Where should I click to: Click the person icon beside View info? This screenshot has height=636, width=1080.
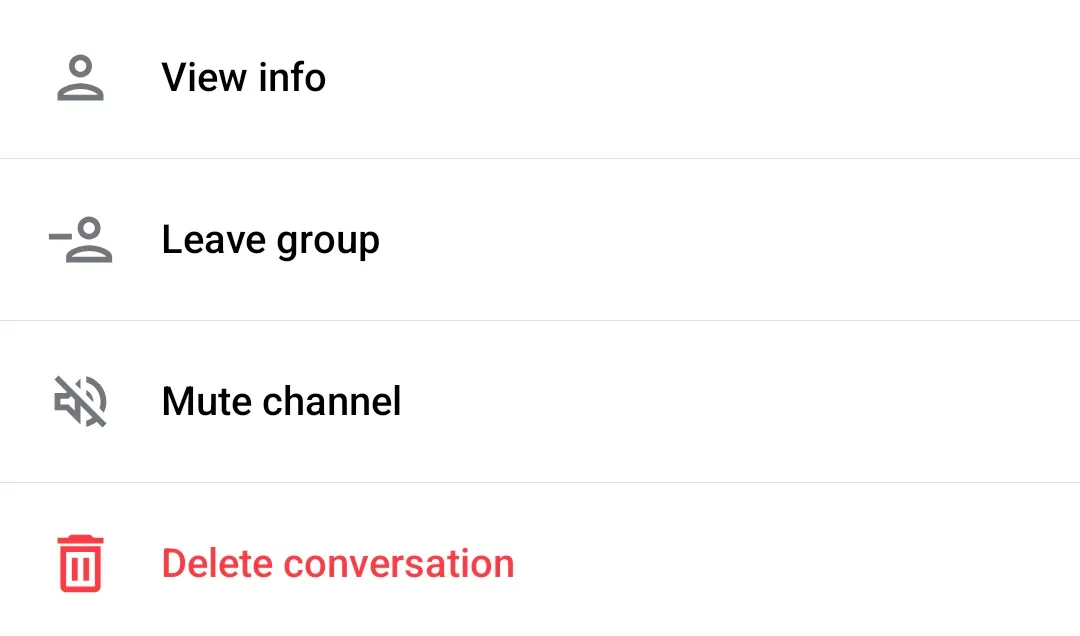tap(81, 78)
